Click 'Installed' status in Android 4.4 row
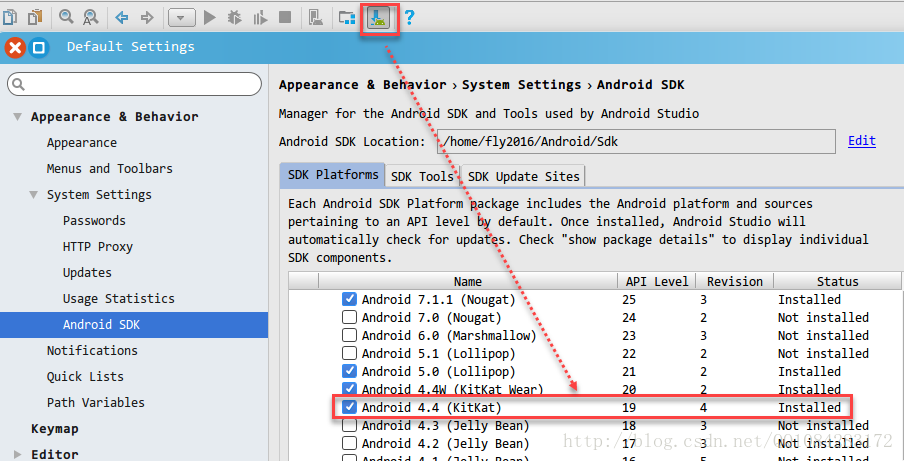Viewport: 904px width, 461px height. click(809, 407)
